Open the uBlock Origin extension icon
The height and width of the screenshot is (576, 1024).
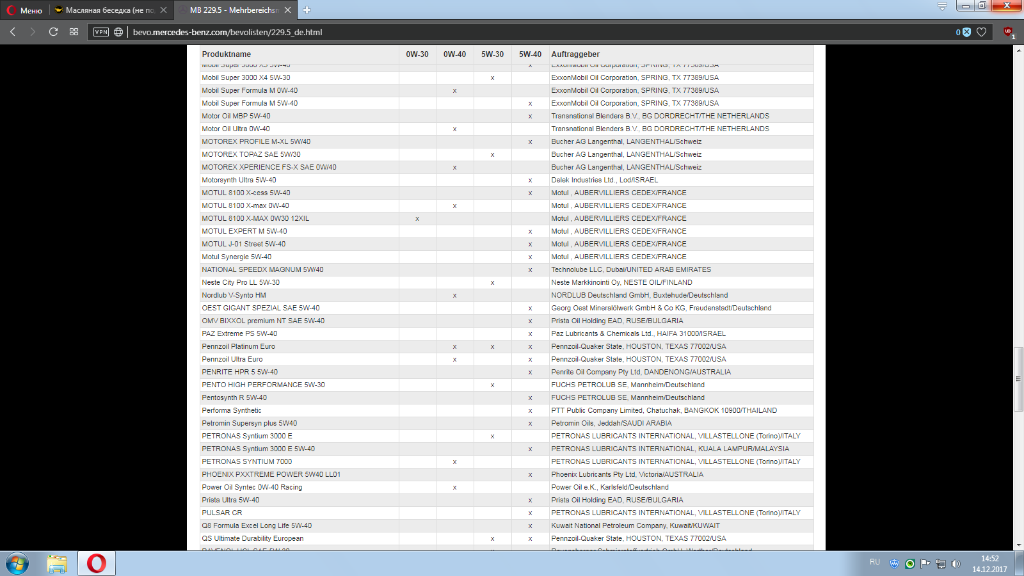point(1007,32)
